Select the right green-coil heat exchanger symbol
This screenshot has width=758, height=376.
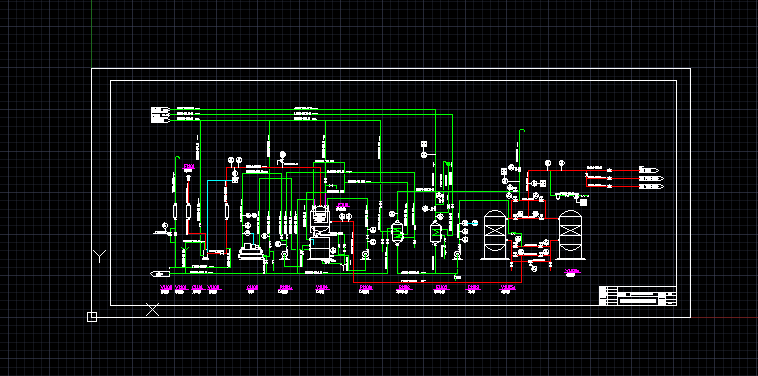436,232
